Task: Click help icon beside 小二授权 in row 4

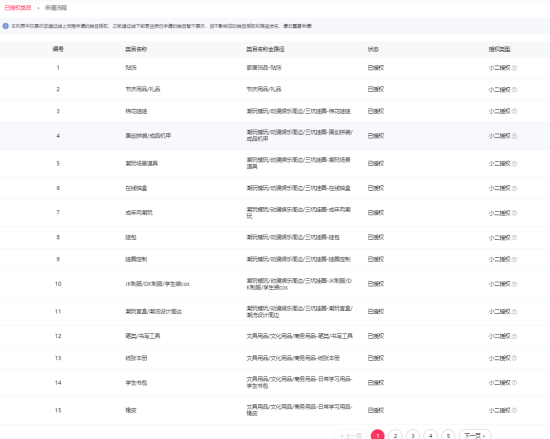Action: click(x=514, y=136)
